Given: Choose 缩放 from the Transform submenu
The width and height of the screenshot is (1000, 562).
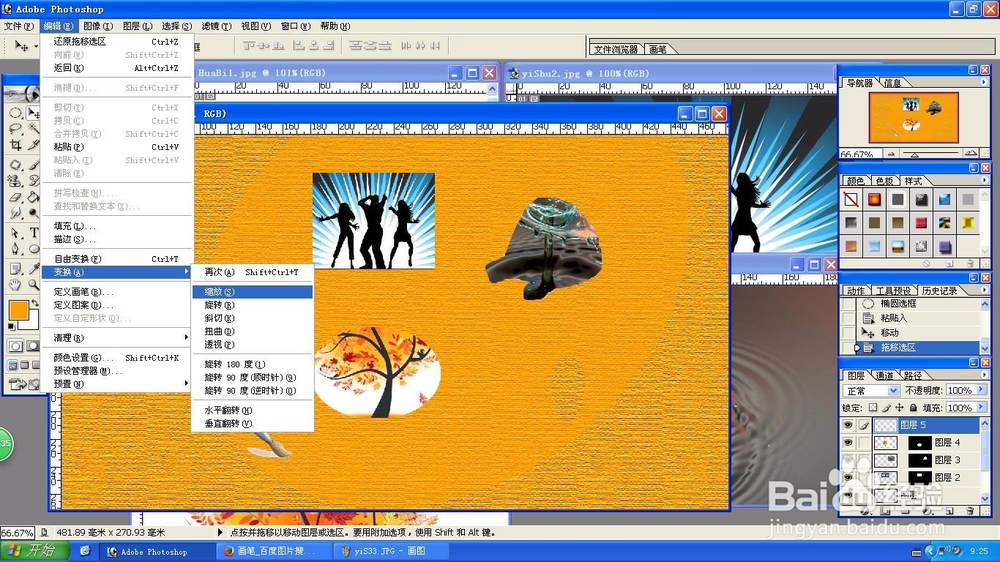Looking at the screenshot, I should tap(253, 292).
